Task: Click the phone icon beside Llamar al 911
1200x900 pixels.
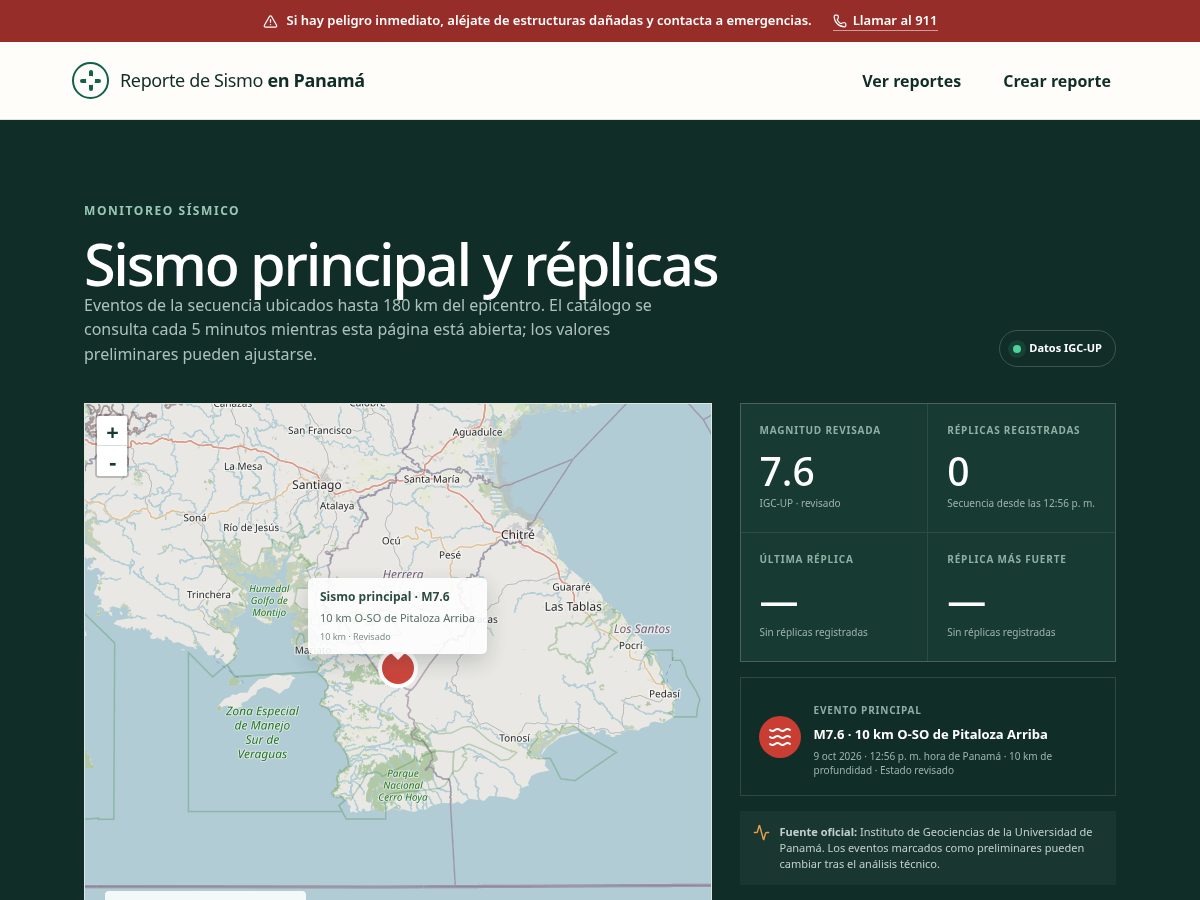Action: pos(840,21)
